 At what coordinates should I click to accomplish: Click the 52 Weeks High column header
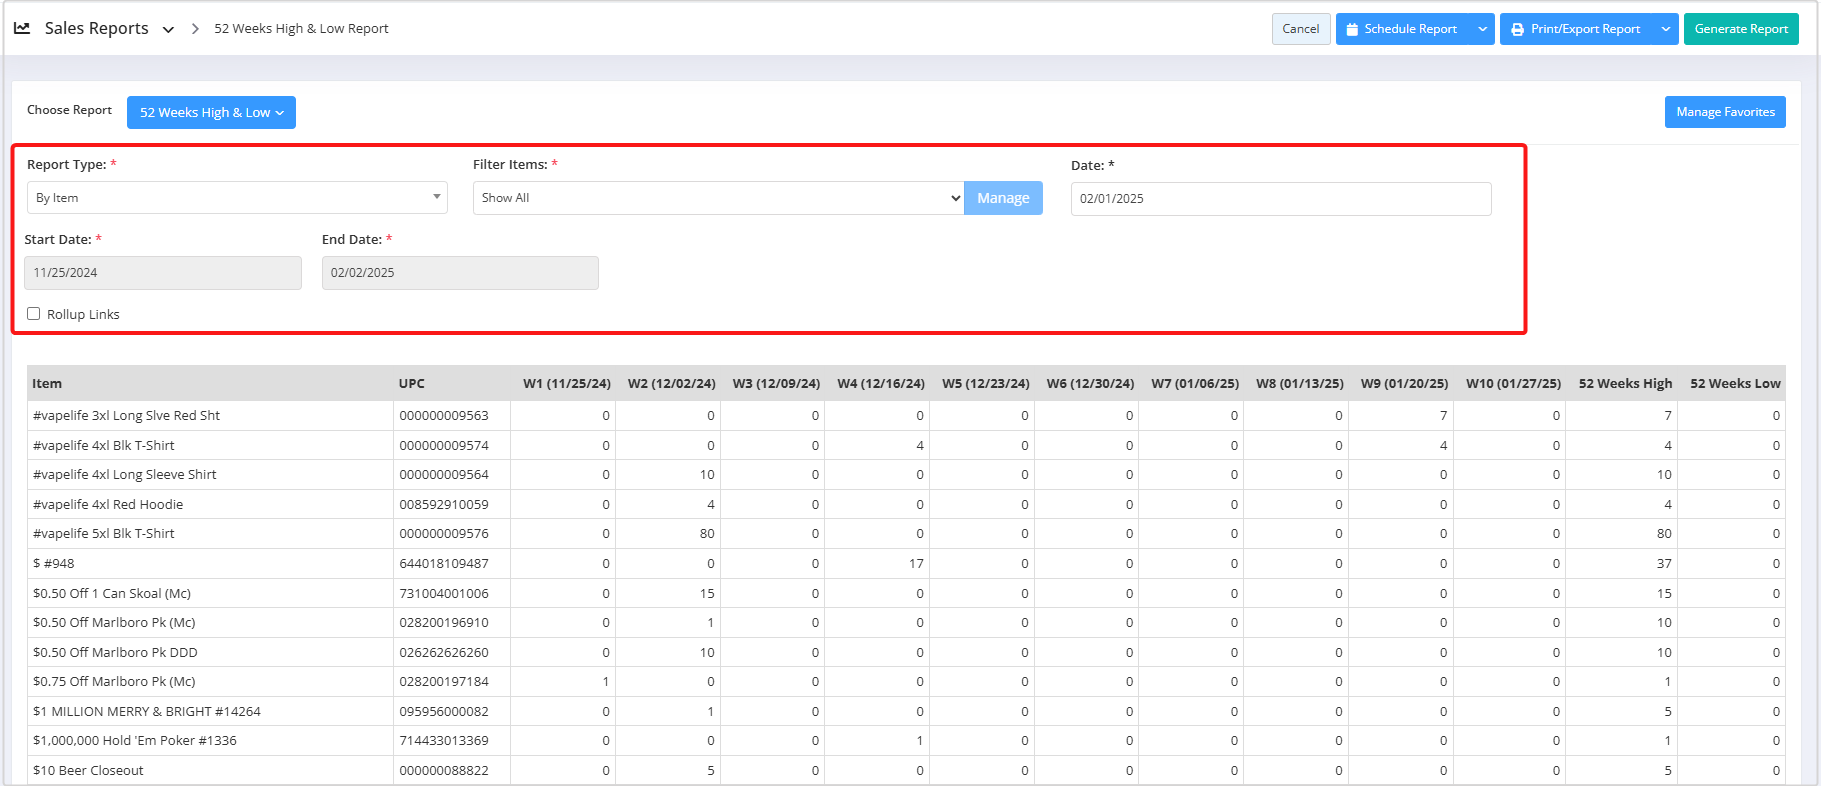point(1624,384)
